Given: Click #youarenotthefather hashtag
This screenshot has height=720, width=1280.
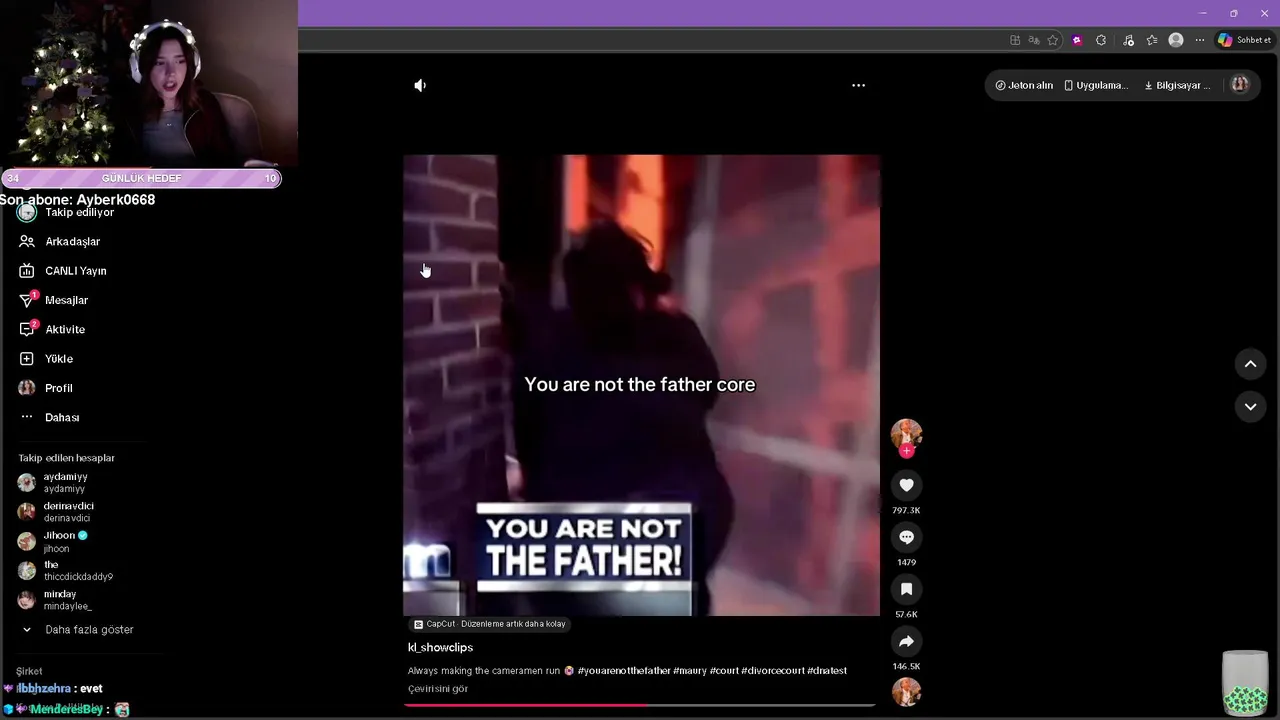Looking at the screenshot, I should click(624, 671).
